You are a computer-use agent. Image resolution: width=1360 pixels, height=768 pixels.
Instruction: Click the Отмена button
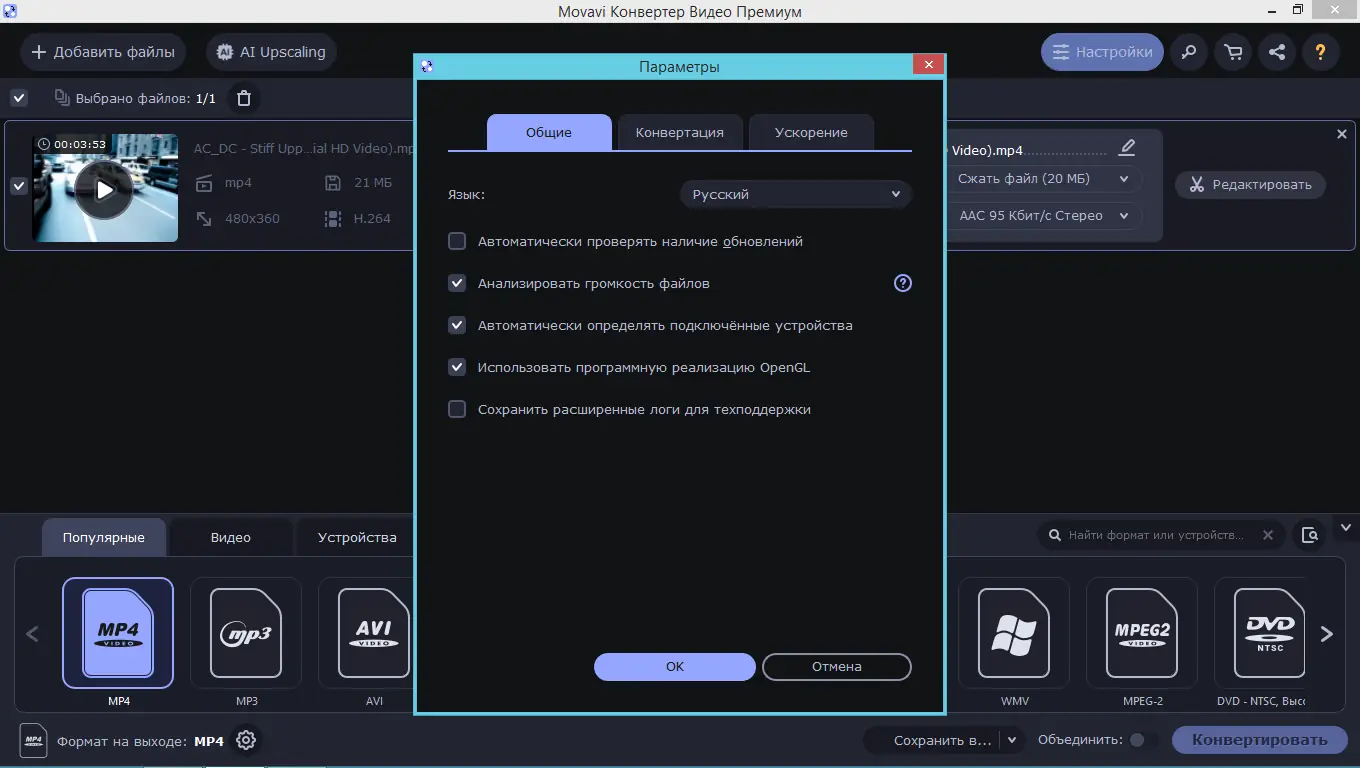tap(837, 667)
